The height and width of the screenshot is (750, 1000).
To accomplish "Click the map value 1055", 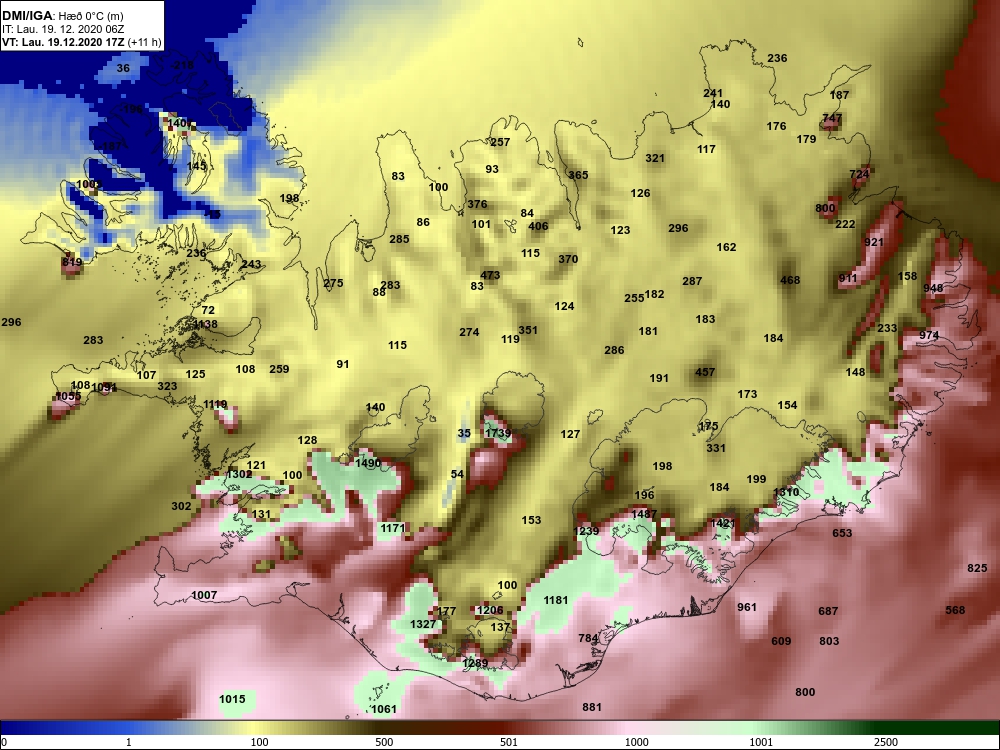I will (68, 396).
